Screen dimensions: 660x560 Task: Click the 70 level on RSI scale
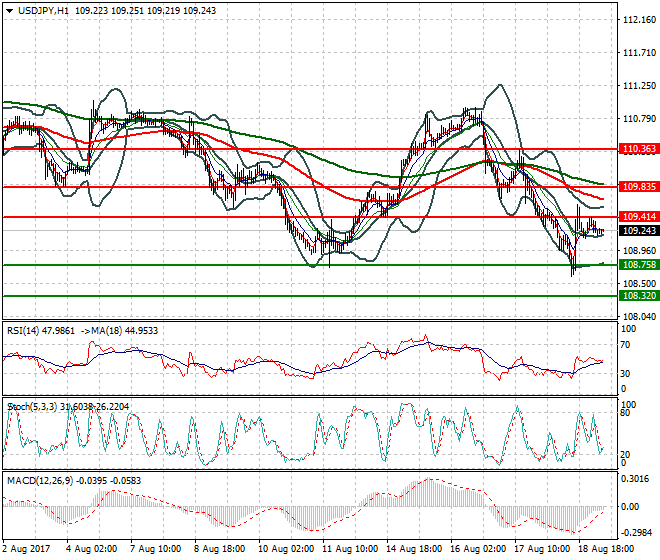[627, 345]
